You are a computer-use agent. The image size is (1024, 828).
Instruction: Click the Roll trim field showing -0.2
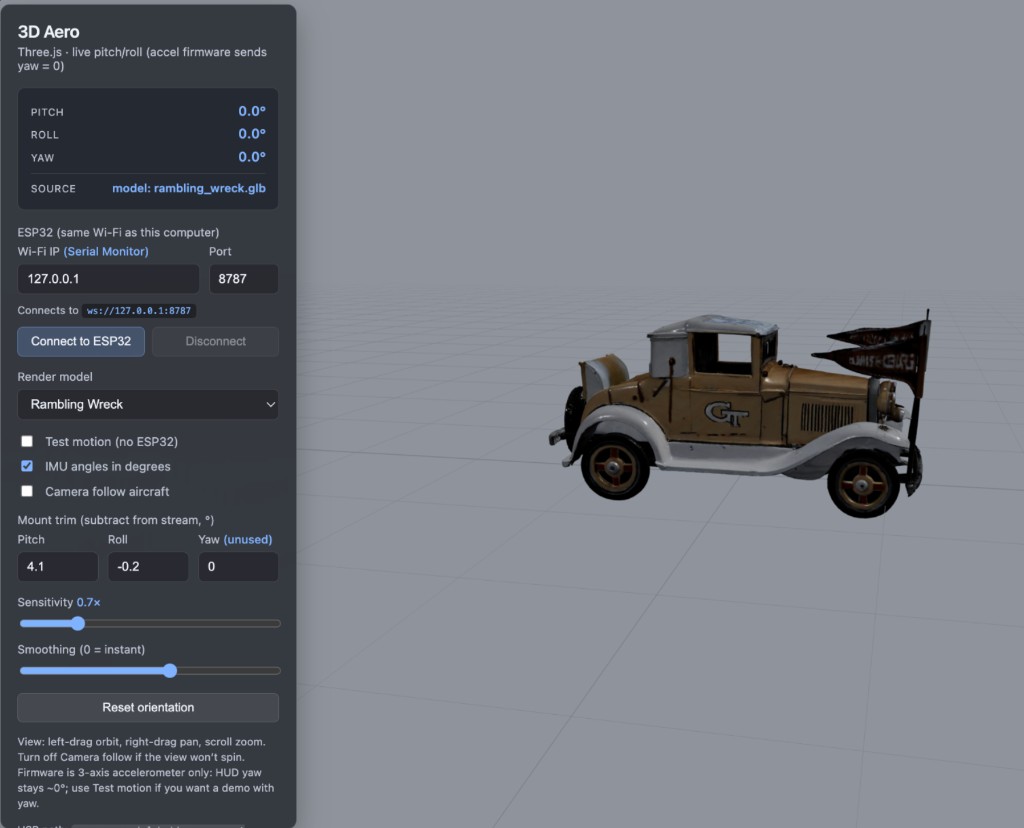pos(148,567)
